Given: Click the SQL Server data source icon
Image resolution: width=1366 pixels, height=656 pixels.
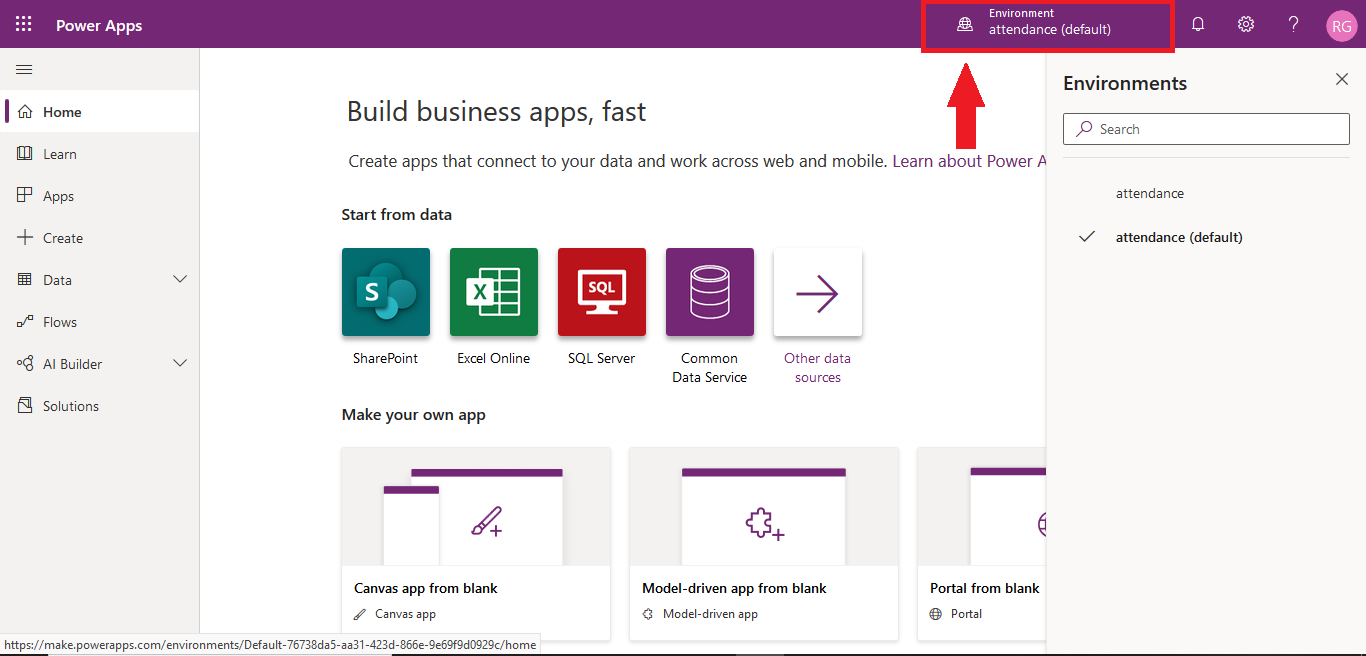Looking at the screenshot, I should click(602, 292).
